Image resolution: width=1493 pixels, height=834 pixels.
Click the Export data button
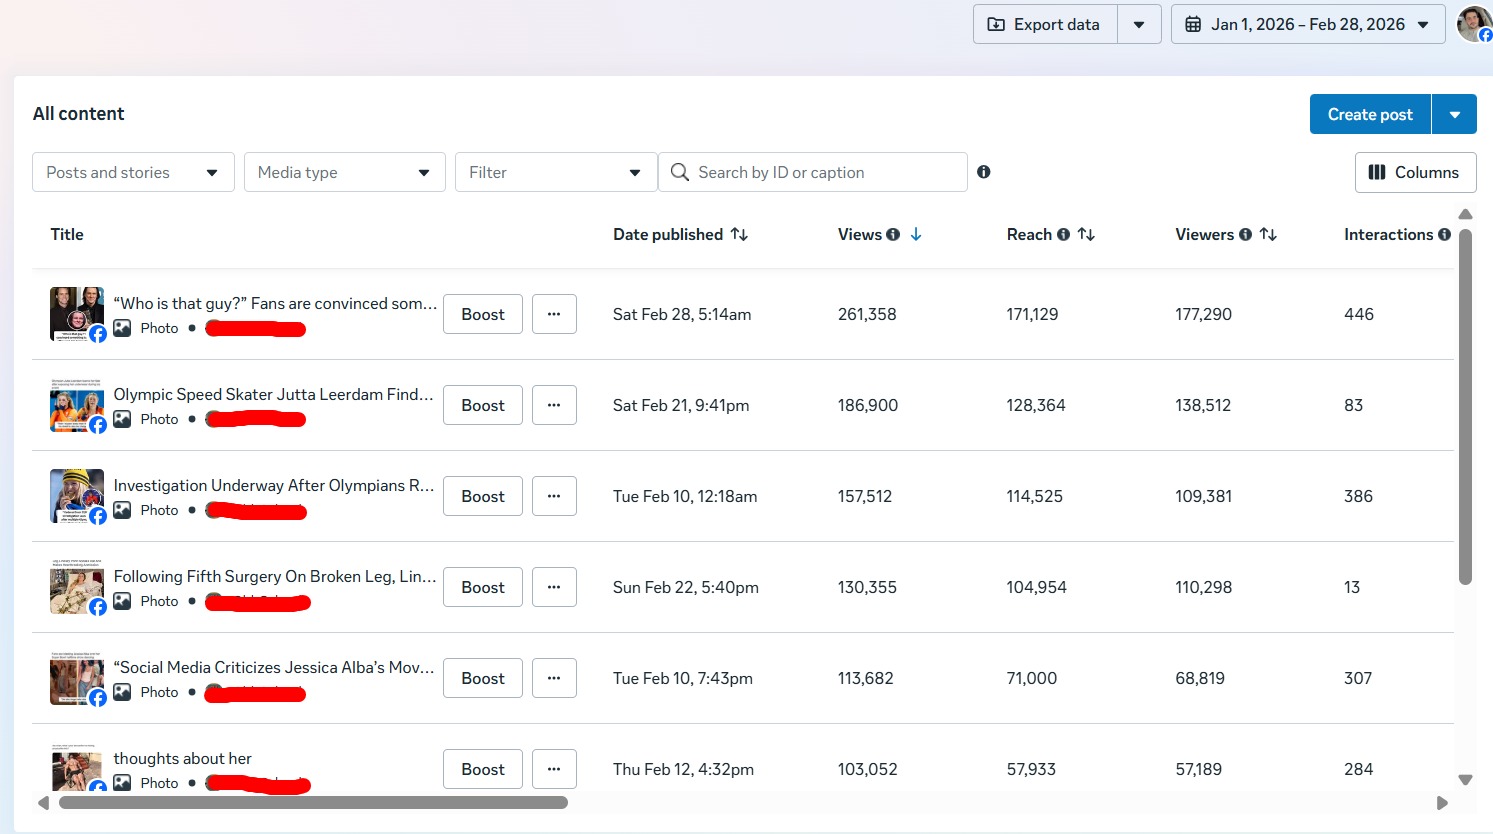coord(1045,24)
